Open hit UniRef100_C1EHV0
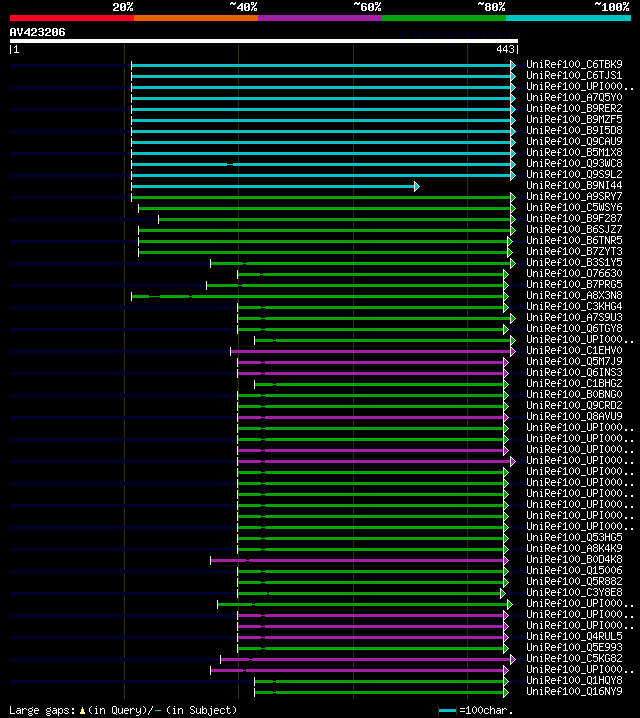The height and width of the screenshot is (718, 640). tap(574, 350)
